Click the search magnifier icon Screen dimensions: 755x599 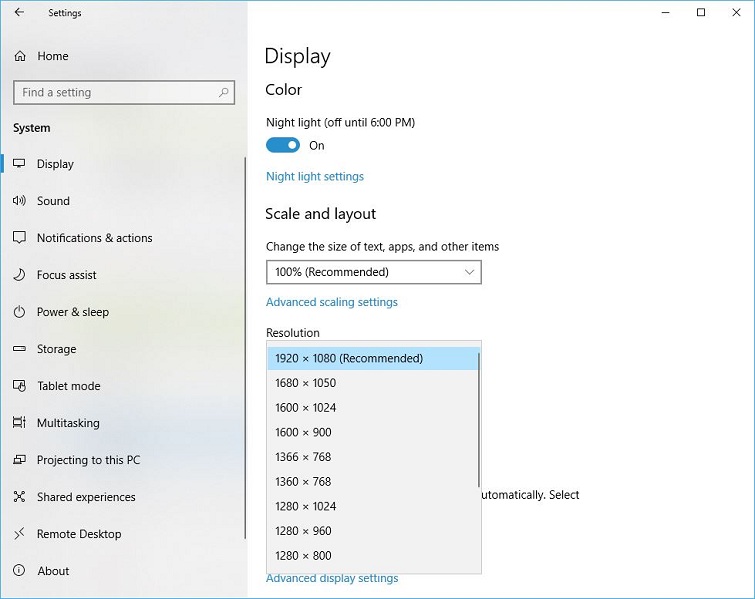223,92
